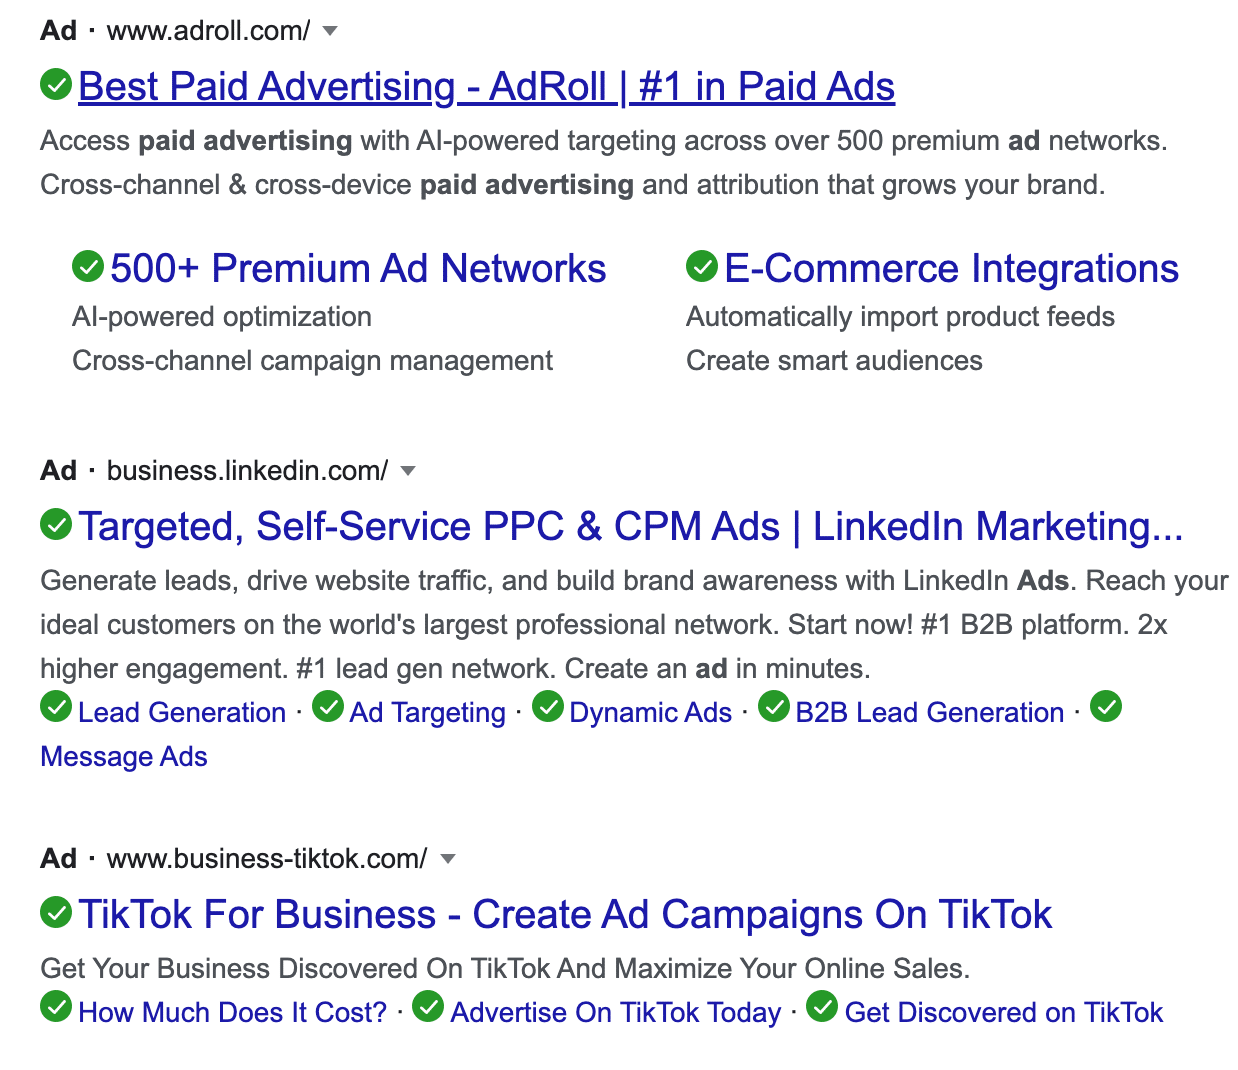
Task: Click checkmark icon beside E-Commerce Integrations
Action: click(702, 266)
